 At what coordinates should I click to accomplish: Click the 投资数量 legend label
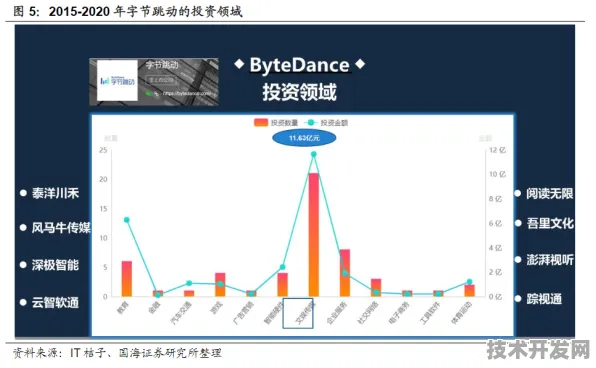[x=284, y=122]
